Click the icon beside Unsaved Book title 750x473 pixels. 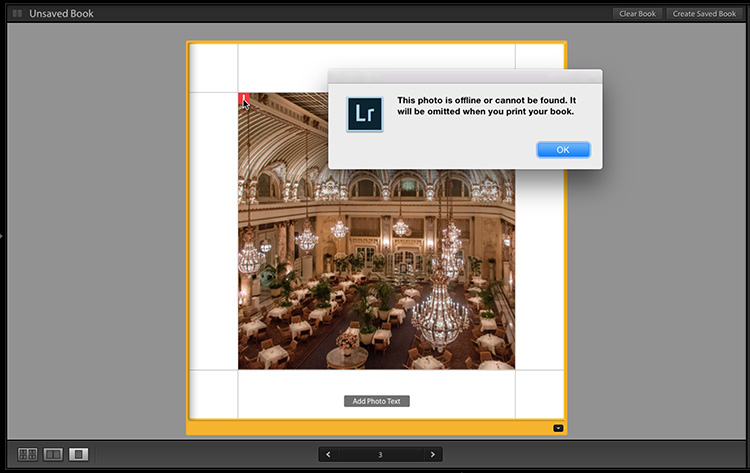17,14
